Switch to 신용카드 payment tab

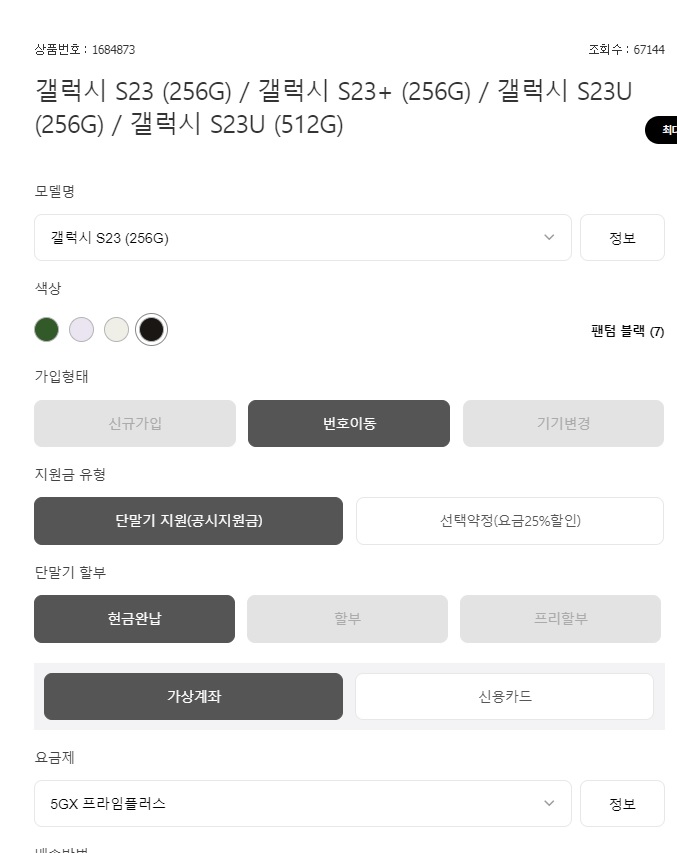(504, 696)
